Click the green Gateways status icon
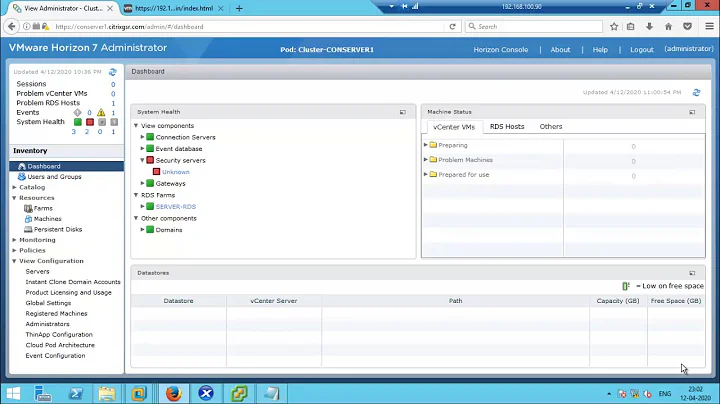720x404 pixels. (x=150, y=183)
